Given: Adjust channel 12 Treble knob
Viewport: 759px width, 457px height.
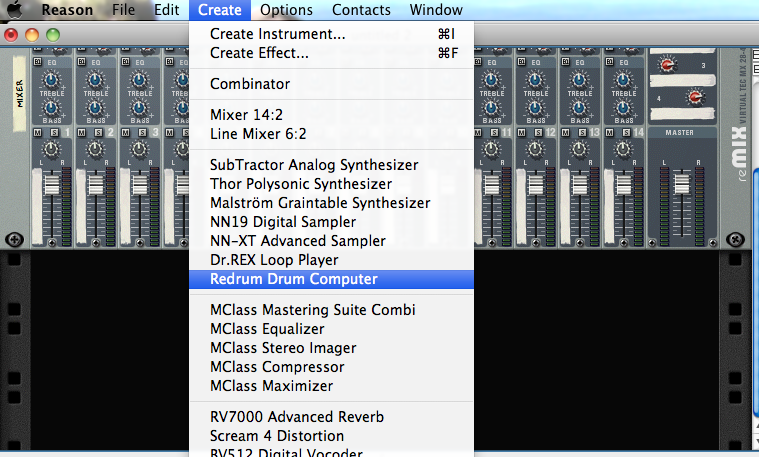Looking at the screenshot, I should 535,79.
